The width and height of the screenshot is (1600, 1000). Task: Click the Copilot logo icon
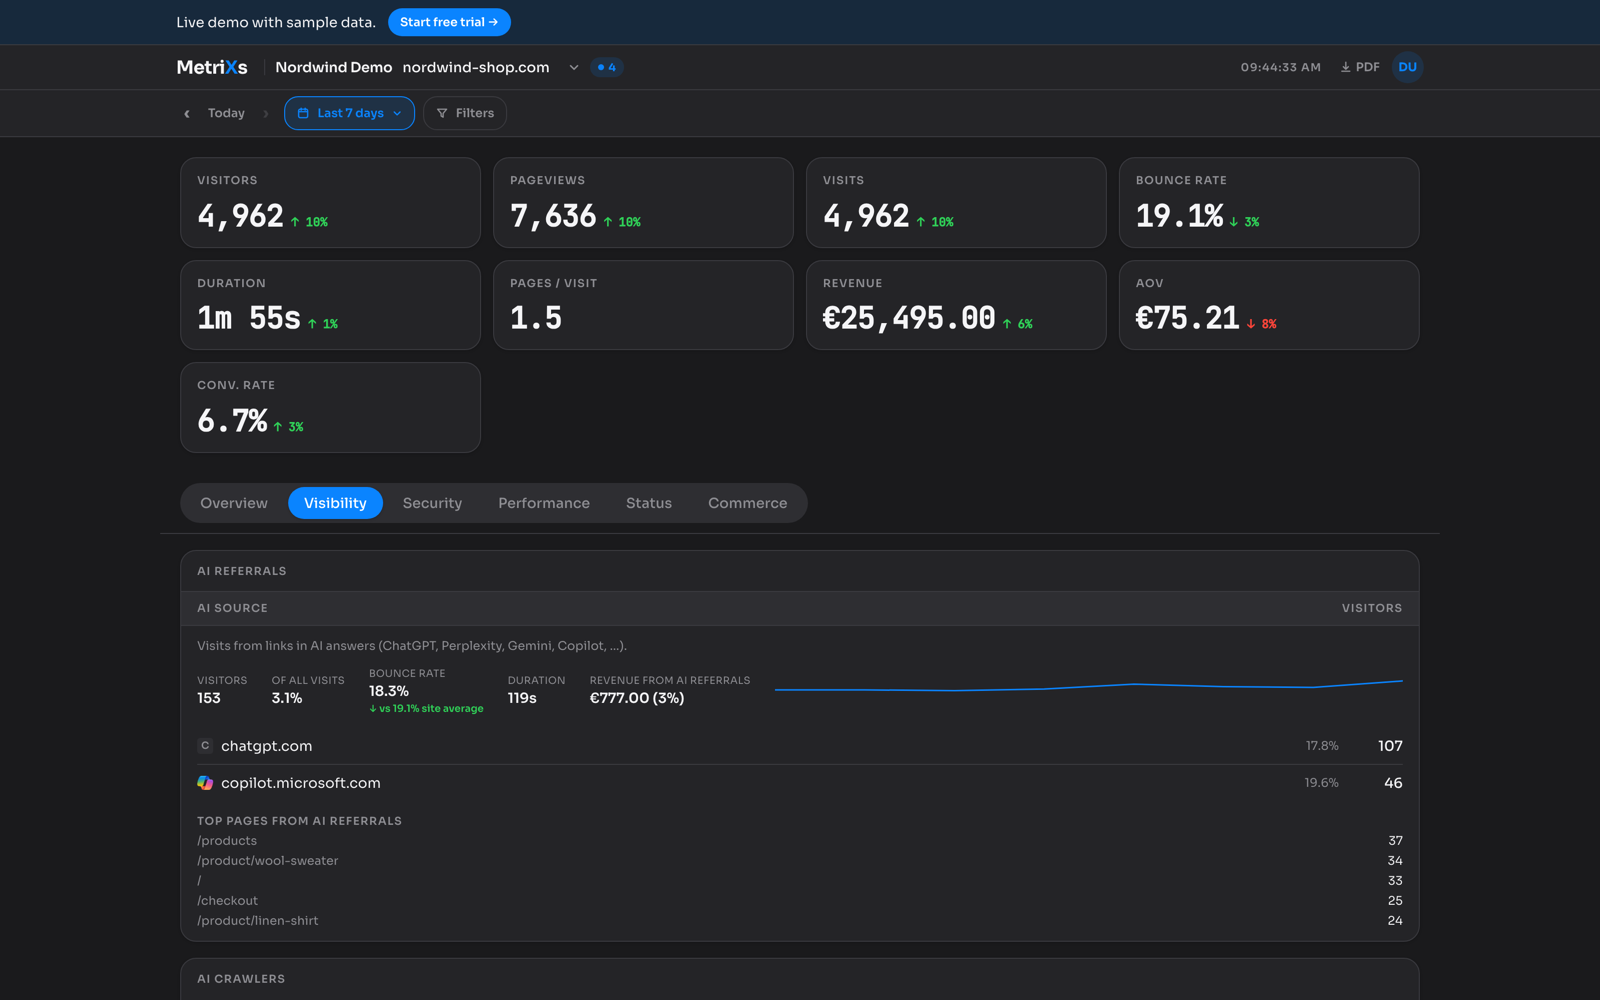pos(205,783)
